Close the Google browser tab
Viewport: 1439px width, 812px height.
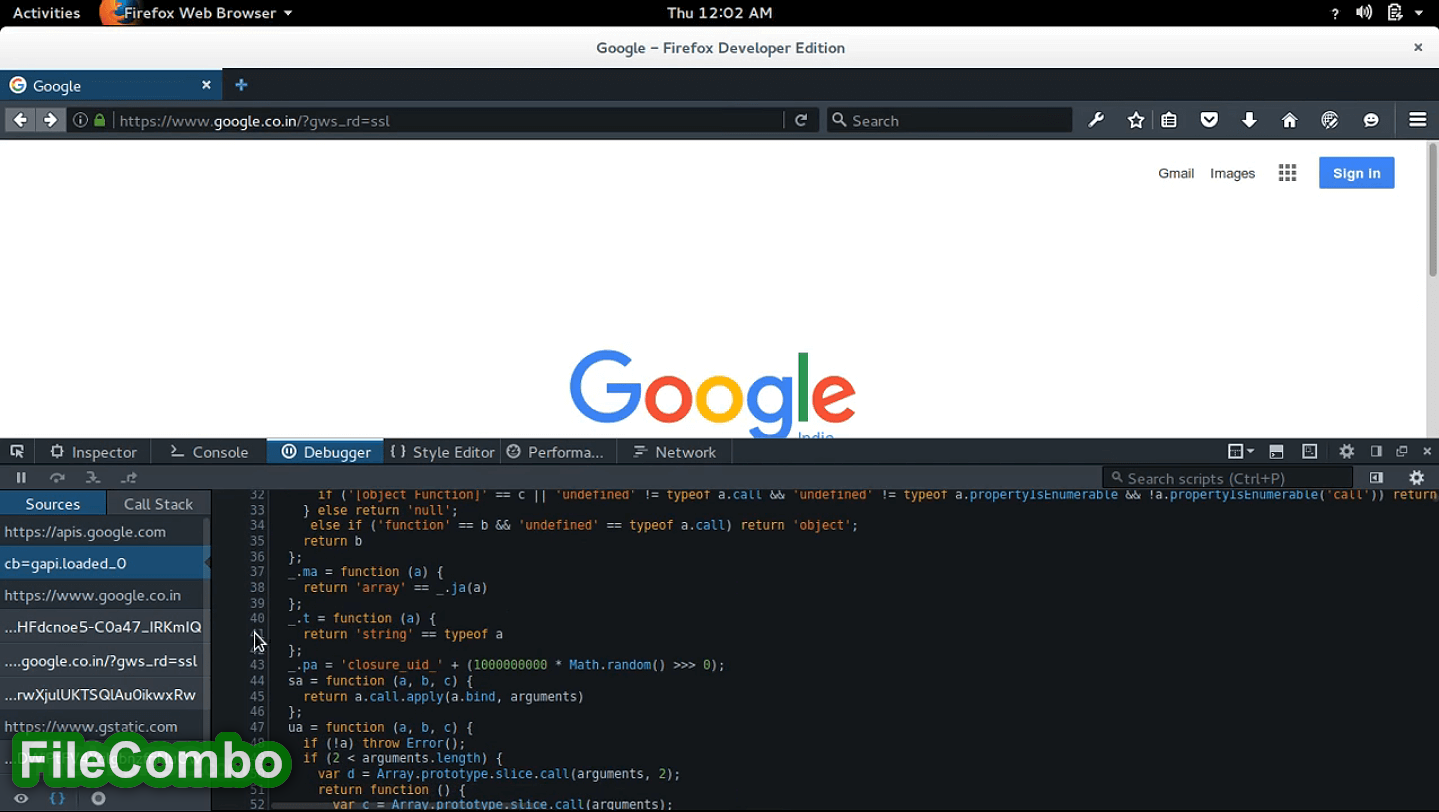pyautogui.click(x=206, y=85)
